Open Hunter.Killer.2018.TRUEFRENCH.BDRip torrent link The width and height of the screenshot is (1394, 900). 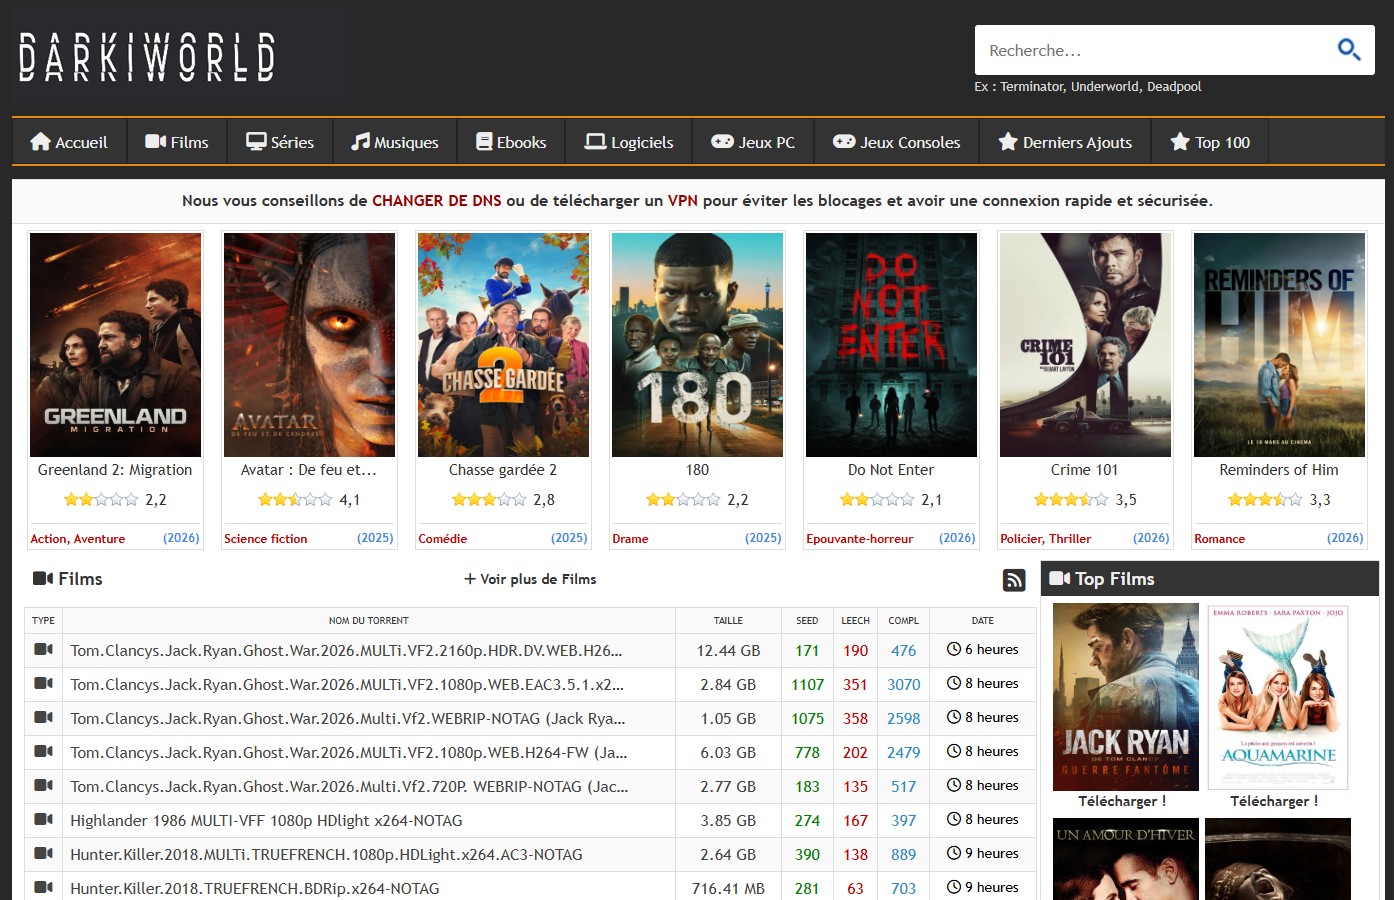tap(255, 888)
